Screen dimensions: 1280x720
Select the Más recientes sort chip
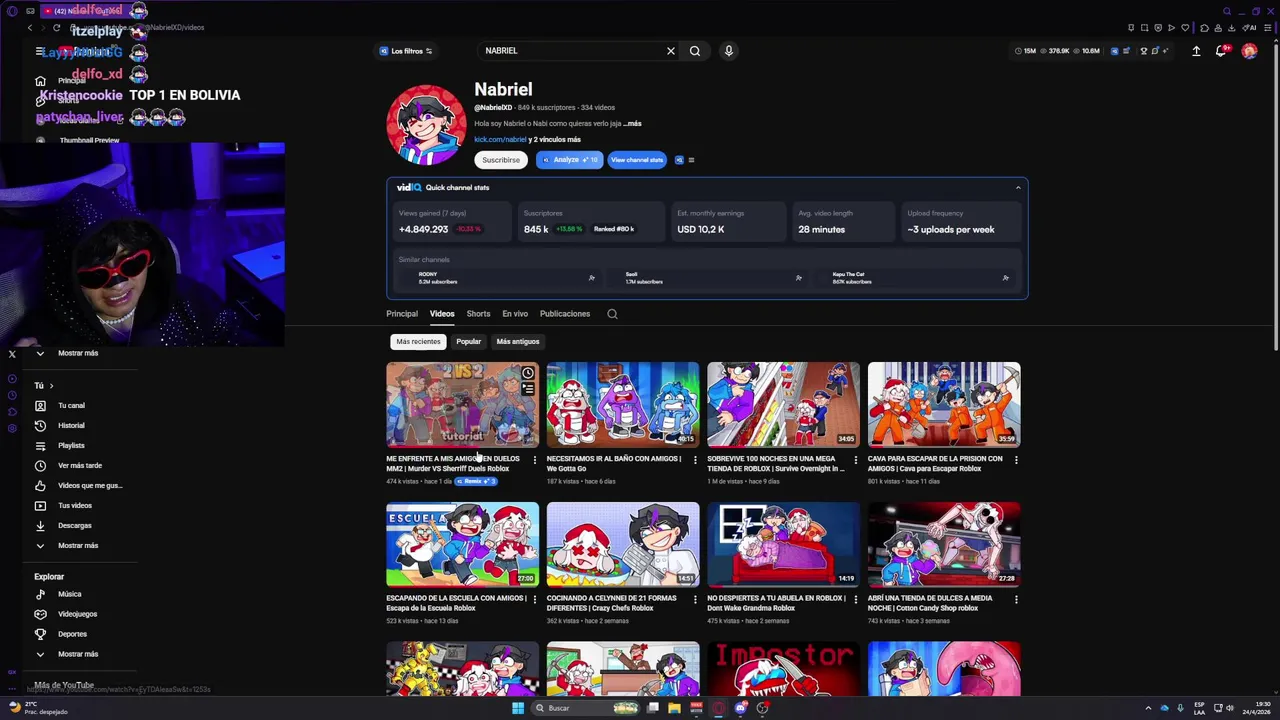click(418, 342)
